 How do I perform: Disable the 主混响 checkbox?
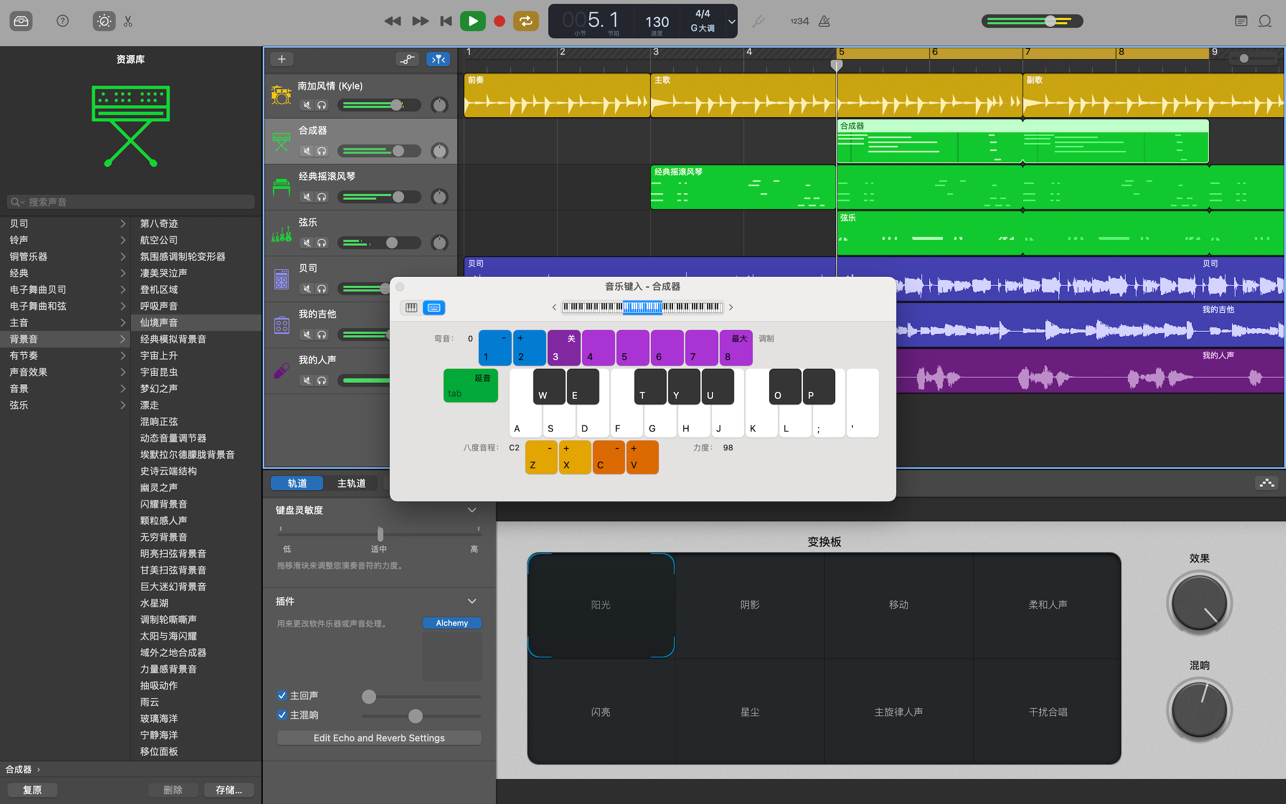(x=282, y=716)
